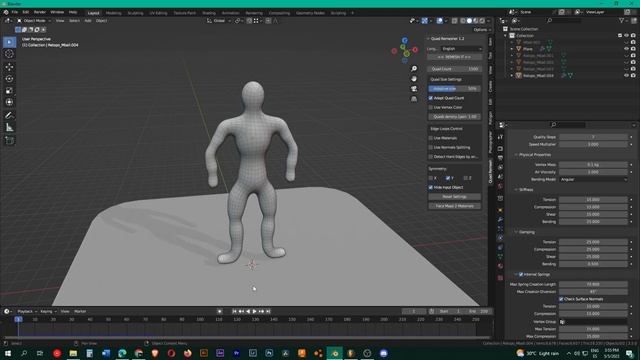The image size is (640, 360).
Task: Switch to the Modeling workspace tab
Action: (x=113, y=13)
